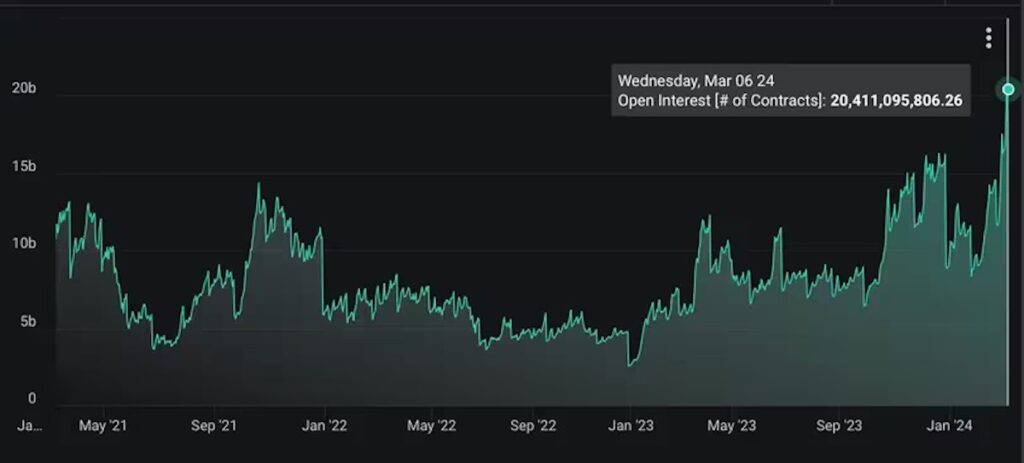The width and height of the screenshot is (1024, 463).
Task: Click the '5b' y-axis label
Action: pyautogui.click(x=27, y=321)
